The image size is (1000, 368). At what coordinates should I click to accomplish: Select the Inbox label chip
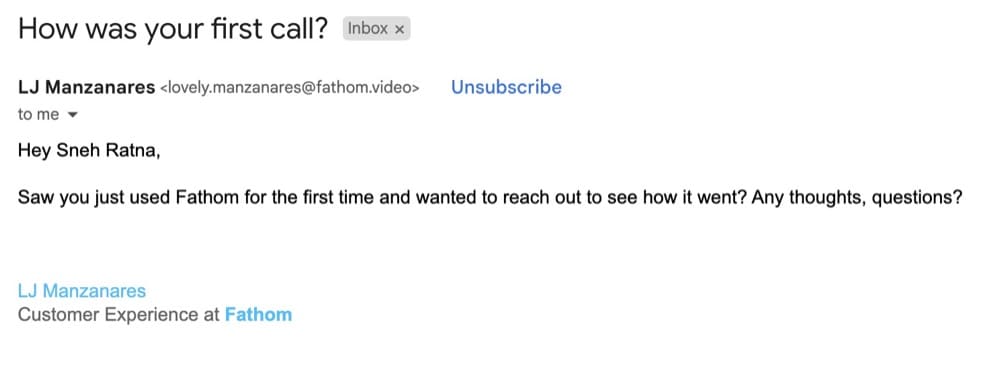point(376,29)
